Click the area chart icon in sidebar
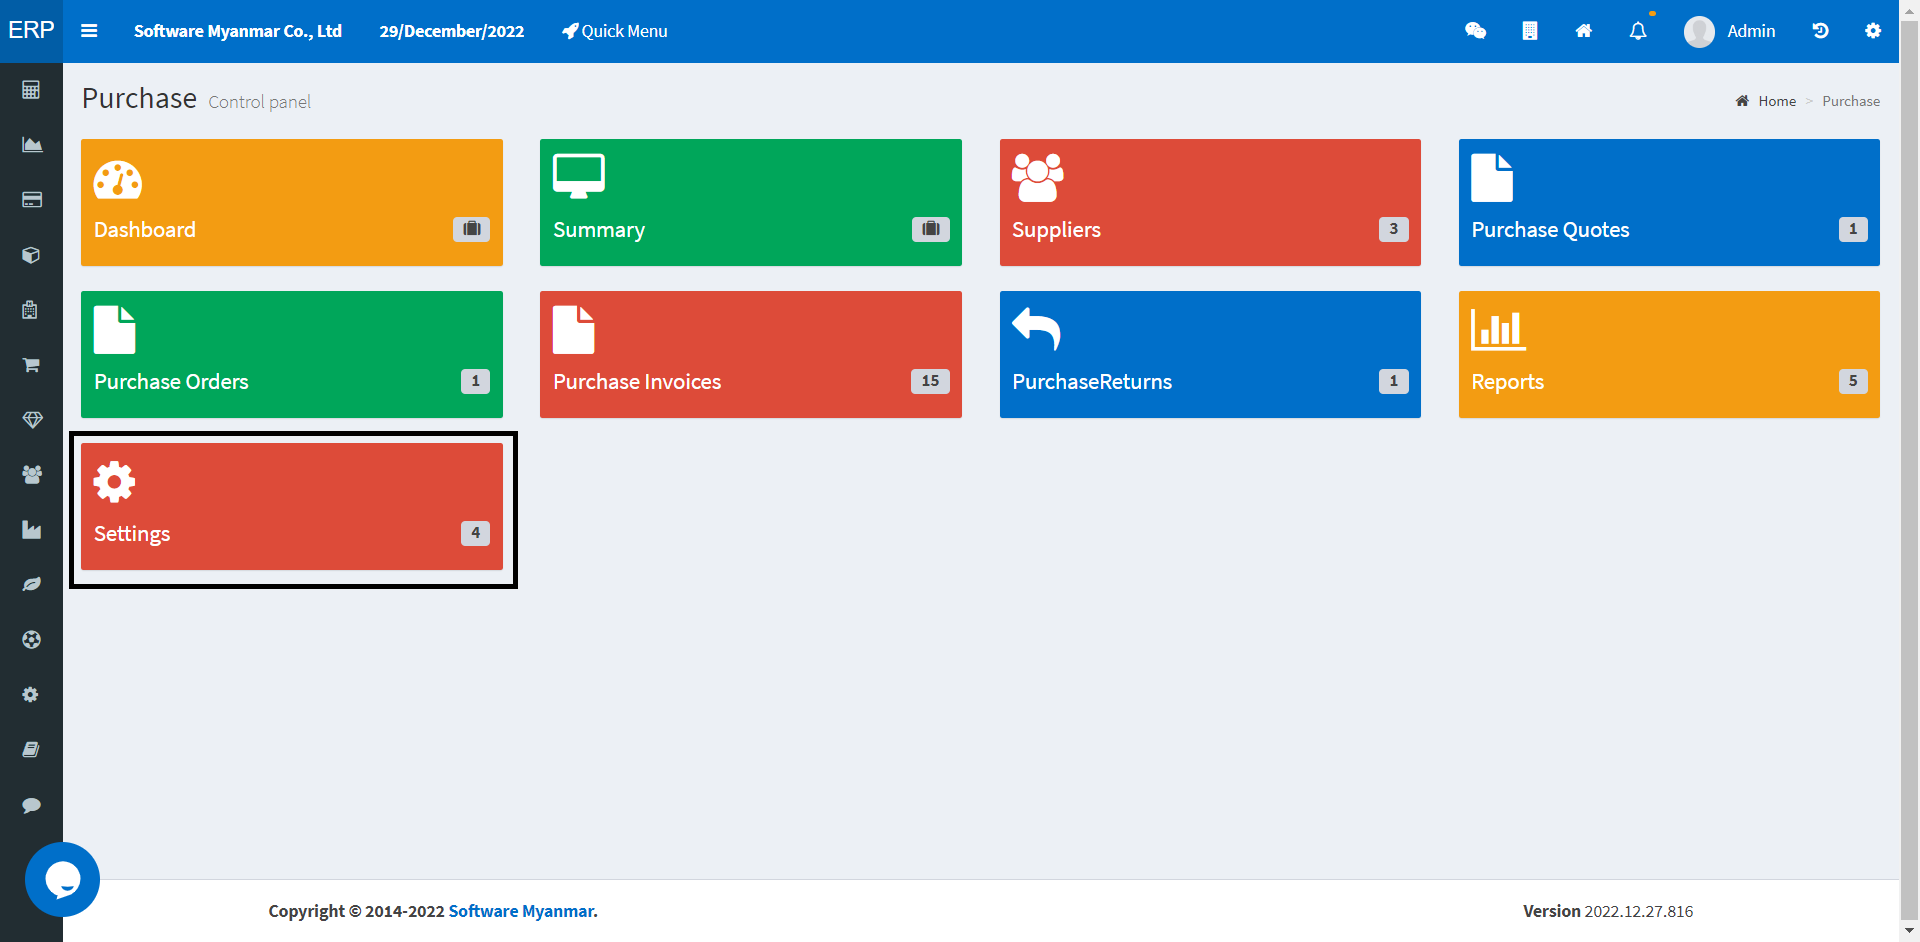Image resolution: width=1920 pixels, height=942 pixels. [x=32, y=144]
